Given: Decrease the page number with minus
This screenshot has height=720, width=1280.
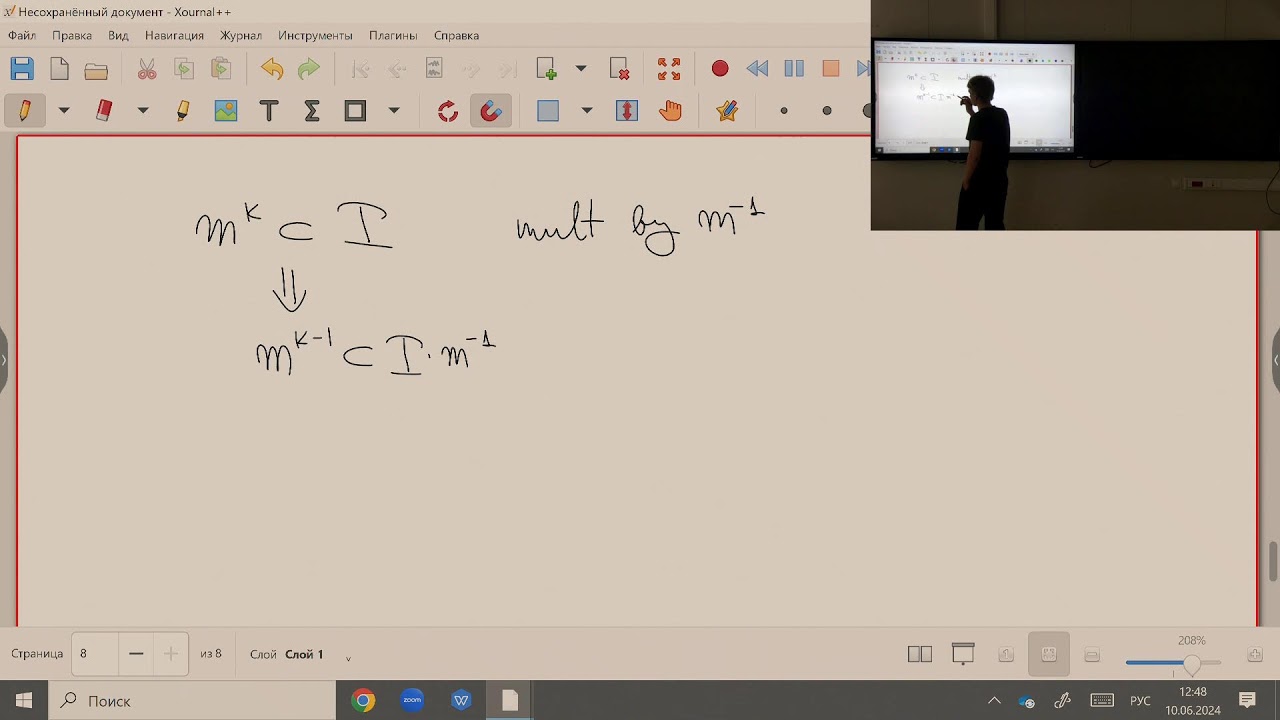Looking at the screenshot, I should [136, 654].
